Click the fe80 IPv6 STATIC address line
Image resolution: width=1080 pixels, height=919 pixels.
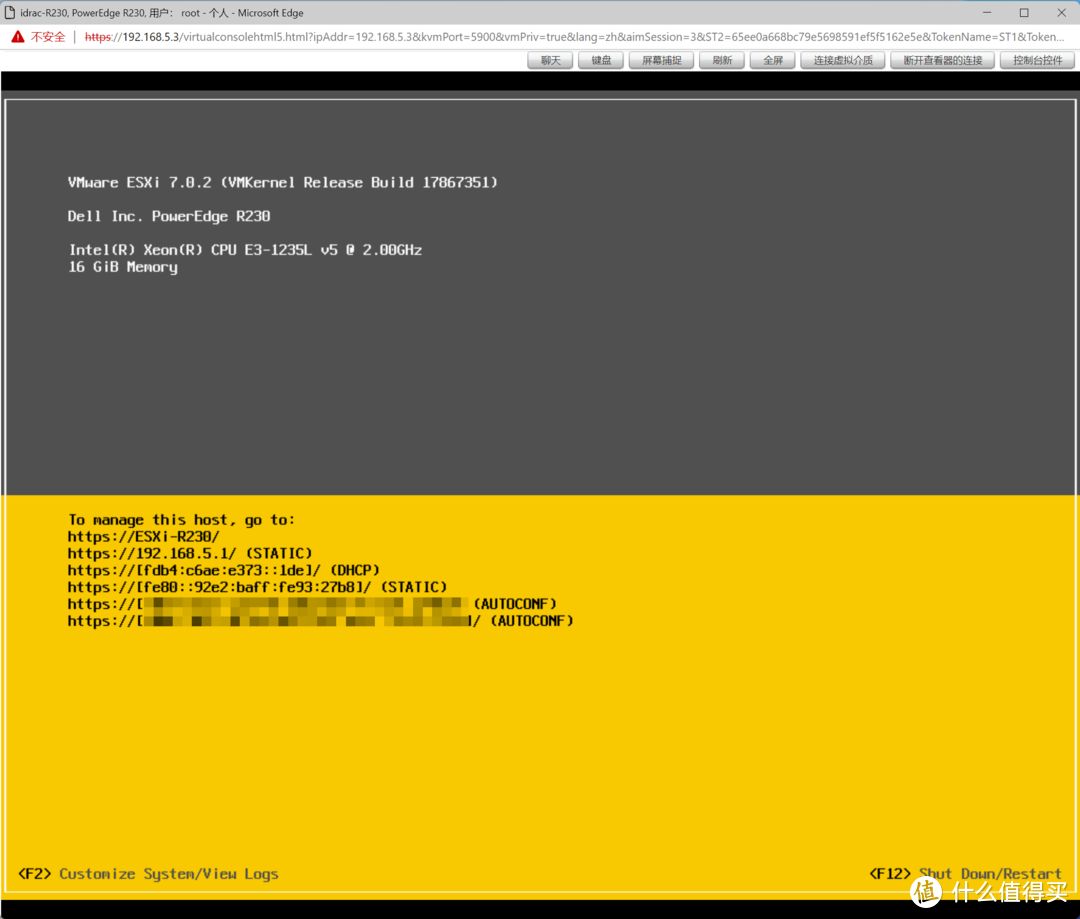tap(257, 587)
